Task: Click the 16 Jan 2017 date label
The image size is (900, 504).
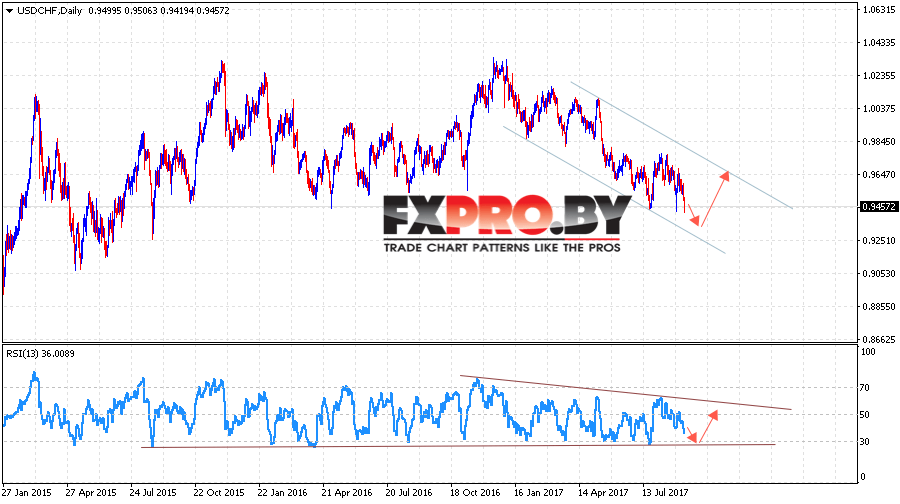Action: [x=538, y=493]
